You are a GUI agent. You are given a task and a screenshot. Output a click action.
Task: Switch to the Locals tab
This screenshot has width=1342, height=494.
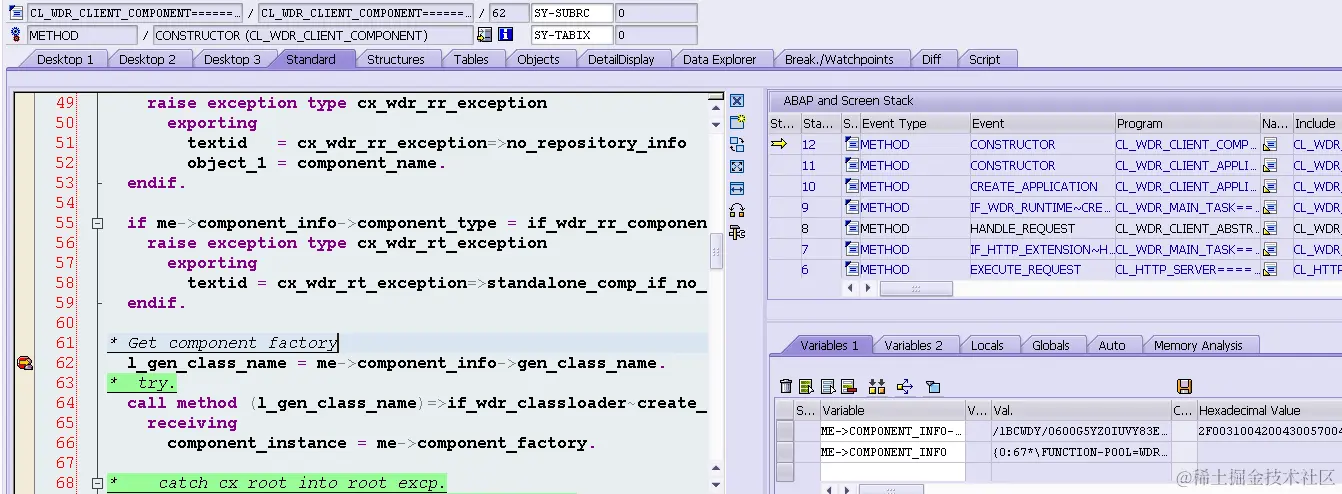(987, 346)
